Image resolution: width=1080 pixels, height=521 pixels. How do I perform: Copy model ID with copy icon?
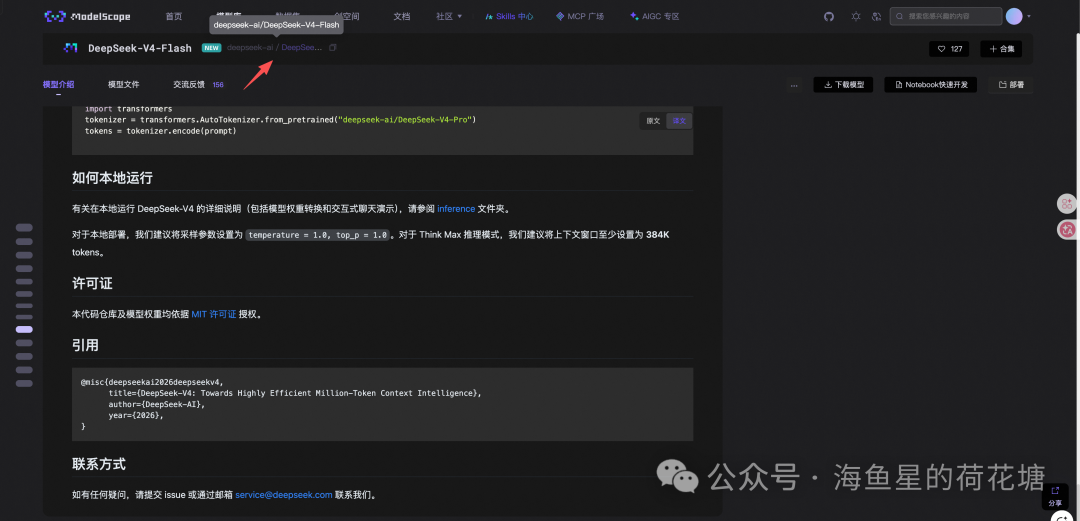point(333,48)
